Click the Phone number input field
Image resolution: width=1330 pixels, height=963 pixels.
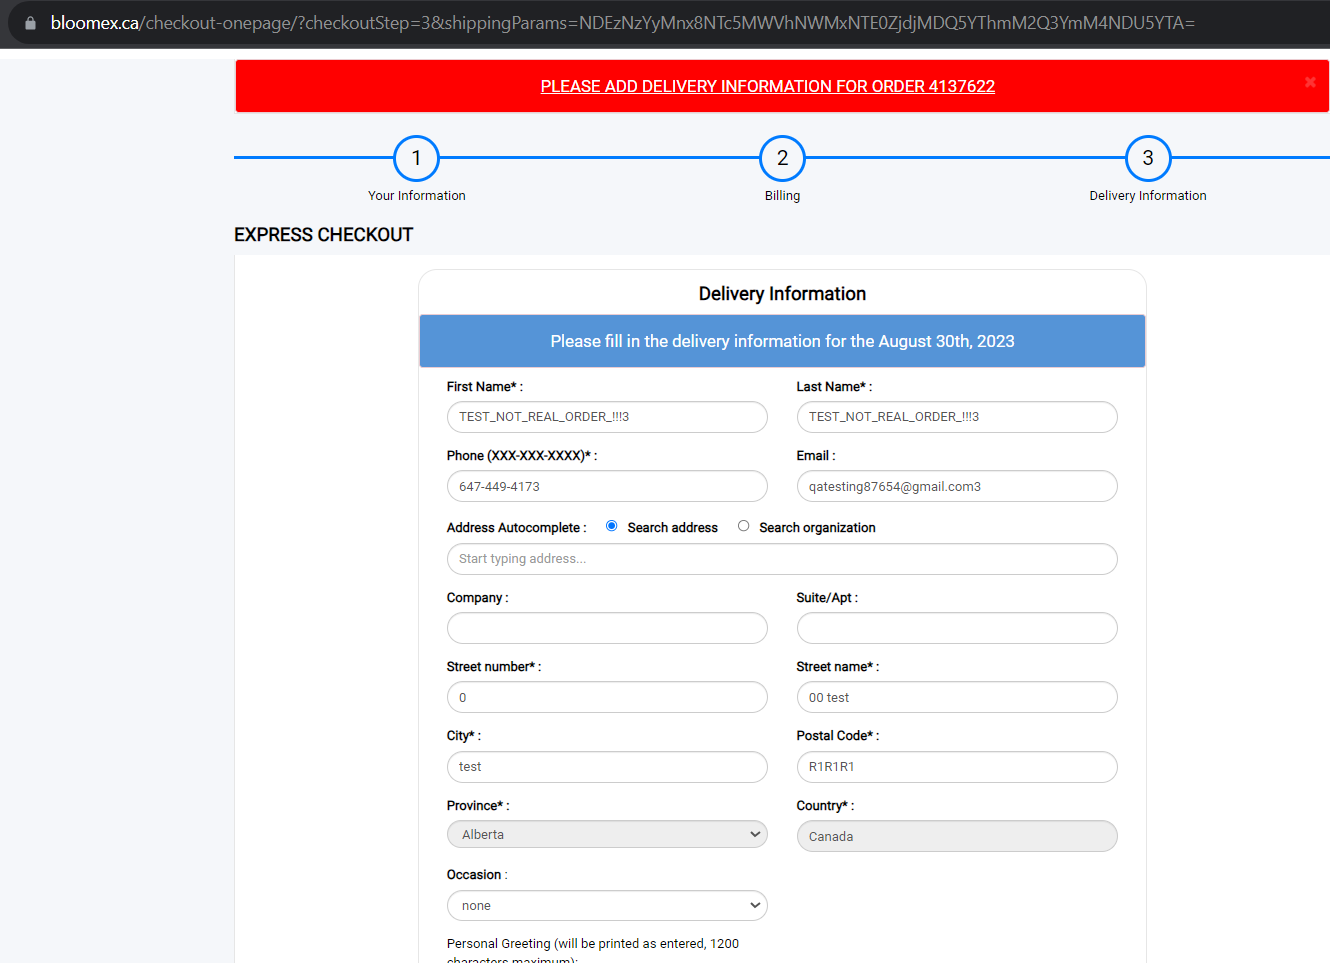pyautogui.click(x=607, y=486)
